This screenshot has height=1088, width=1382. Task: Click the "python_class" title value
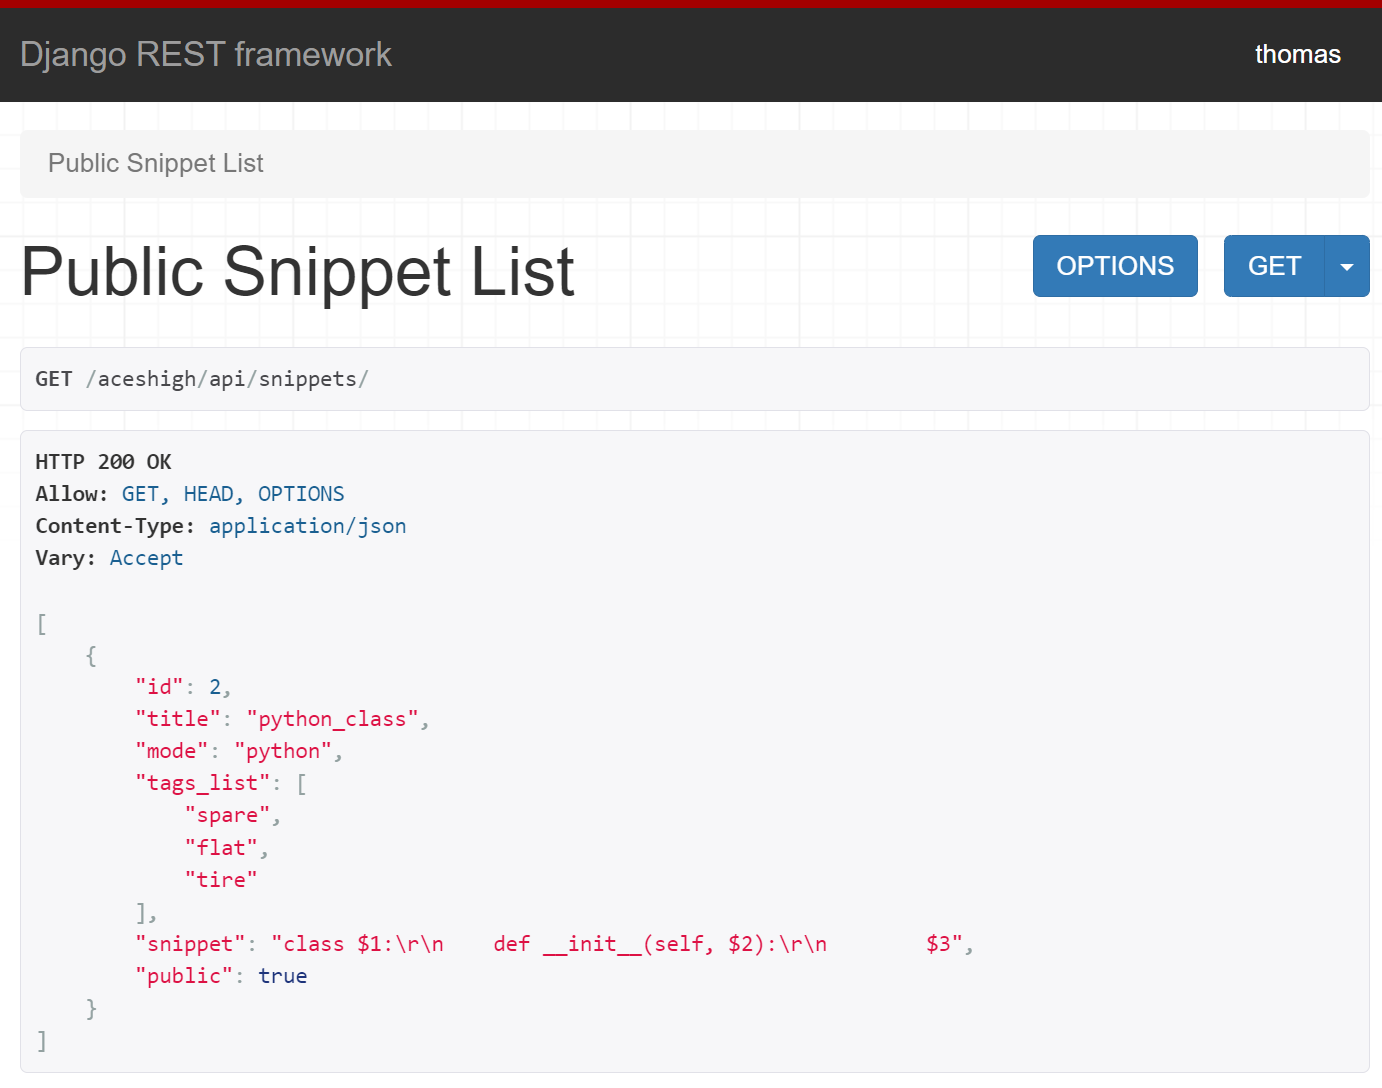coord(332,719)
